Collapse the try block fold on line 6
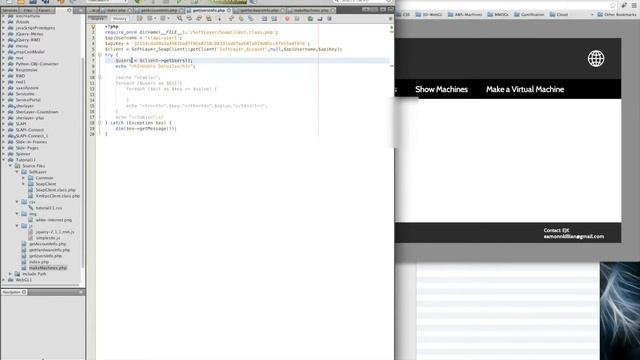This screenshot has height=360, width=640. click(x=100, y=55)
